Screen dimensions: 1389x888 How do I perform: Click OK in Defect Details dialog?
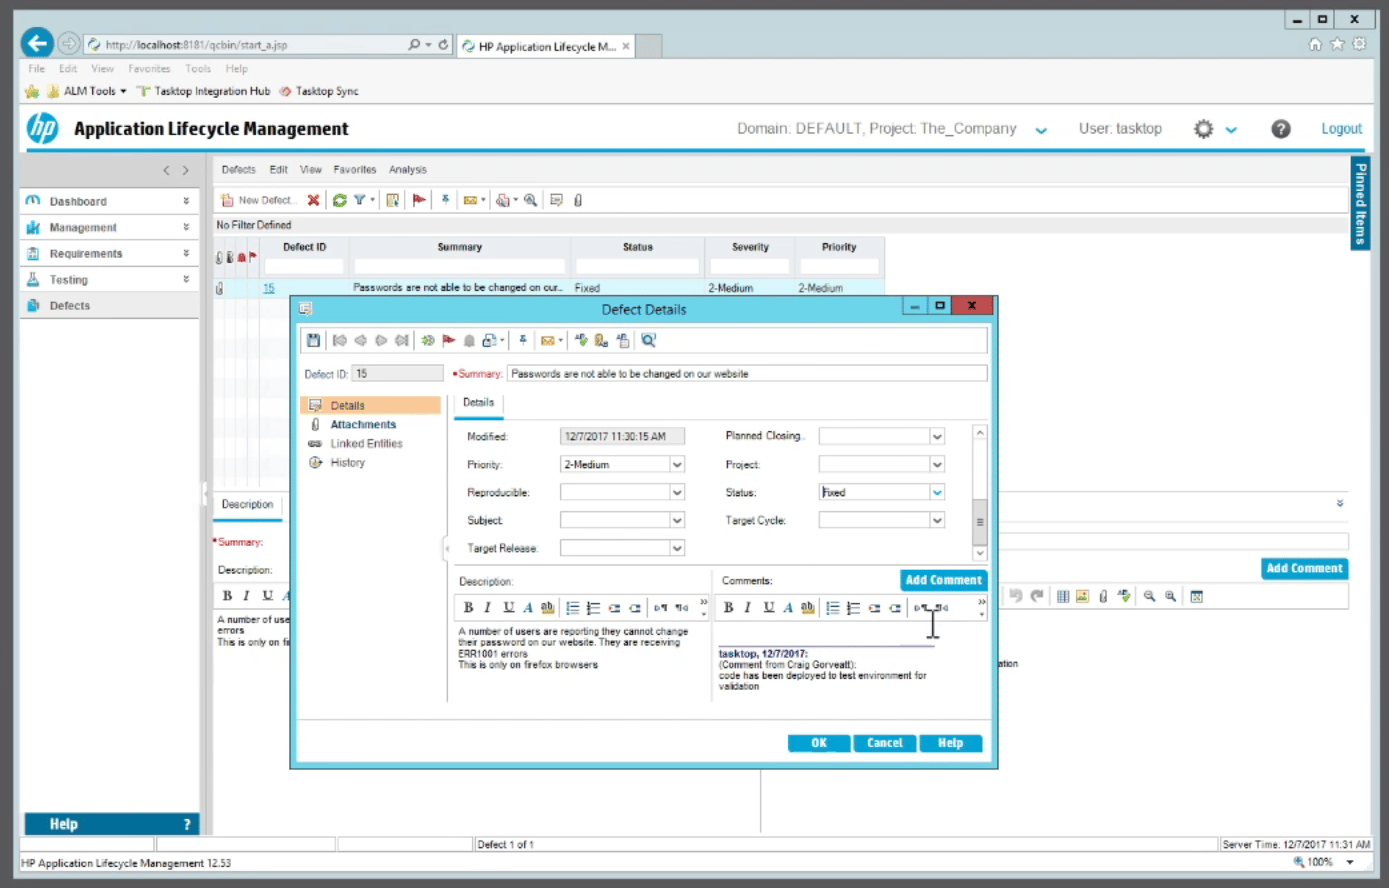click(x=819, y=743)
